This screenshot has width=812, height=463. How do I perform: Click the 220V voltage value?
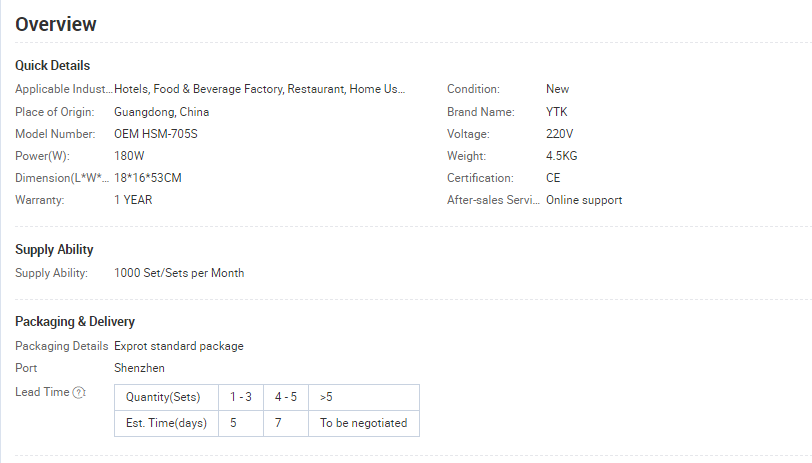[559, 134]
